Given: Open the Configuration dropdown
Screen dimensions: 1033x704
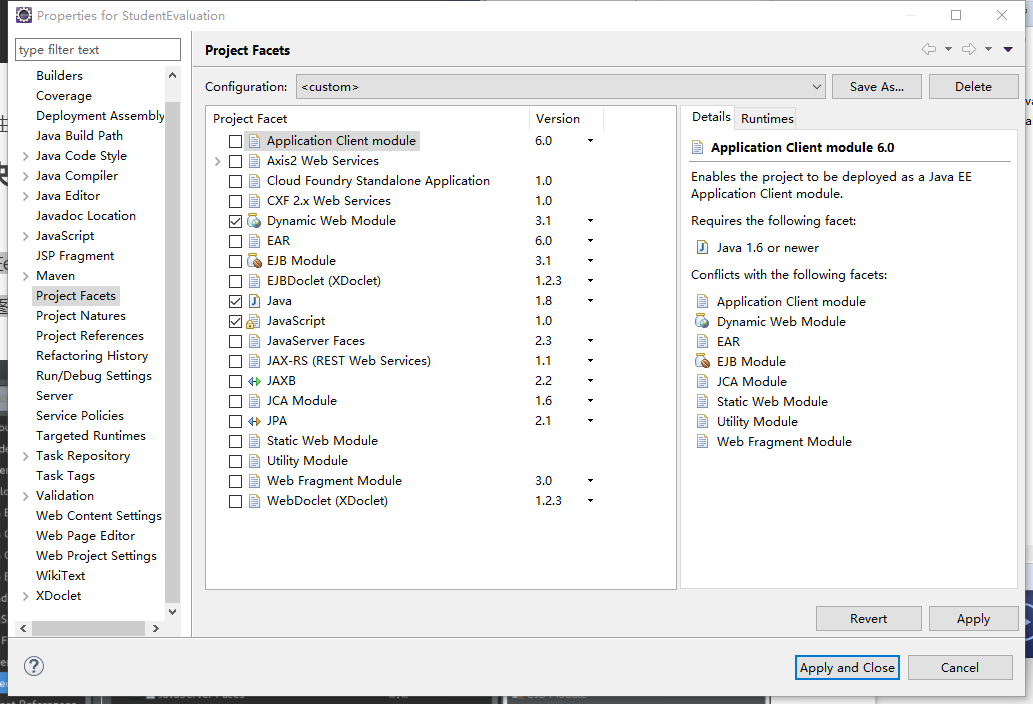Looking at the screenshot, I should (560, 87).
